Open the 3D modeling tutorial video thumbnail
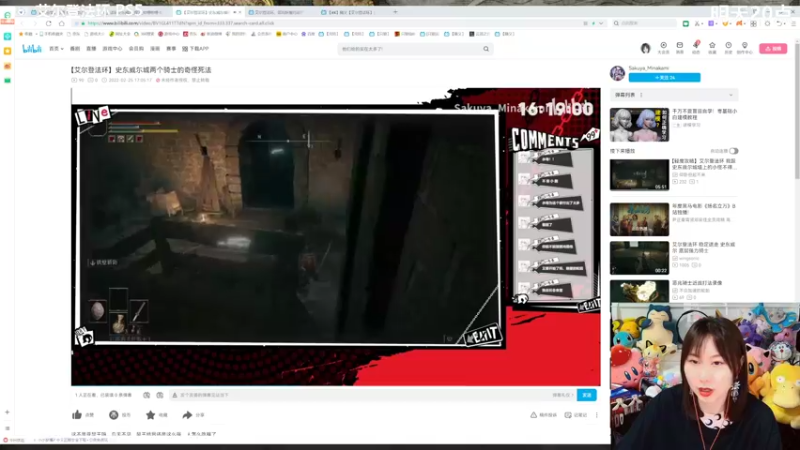Viewport: 800px width, 450px height. click(x=639, y=124)
